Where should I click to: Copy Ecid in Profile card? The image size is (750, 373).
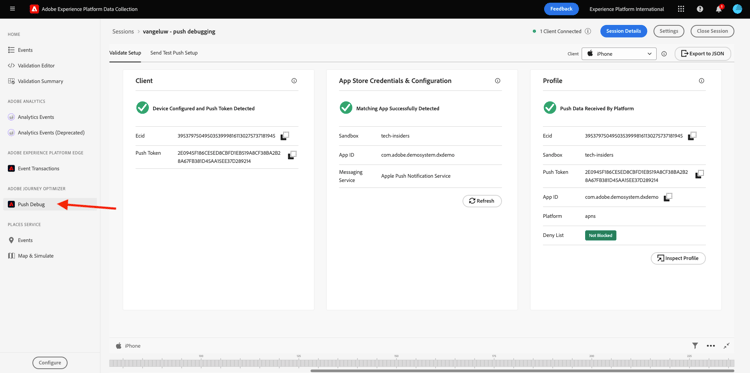[x=692, y=136]
